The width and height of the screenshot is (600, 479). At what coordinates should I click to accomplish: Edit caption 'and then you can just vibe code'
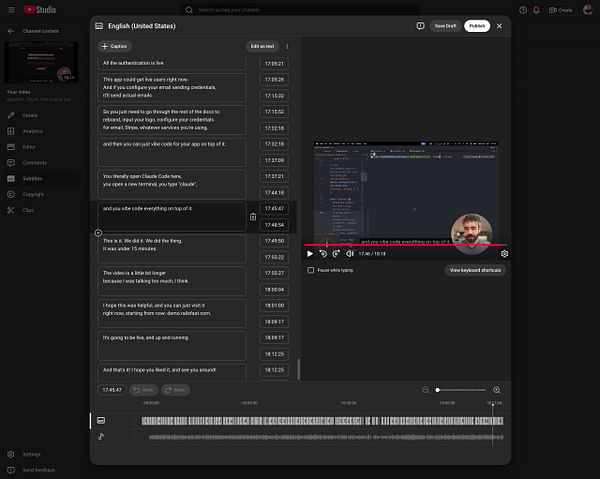pos(172,152)
